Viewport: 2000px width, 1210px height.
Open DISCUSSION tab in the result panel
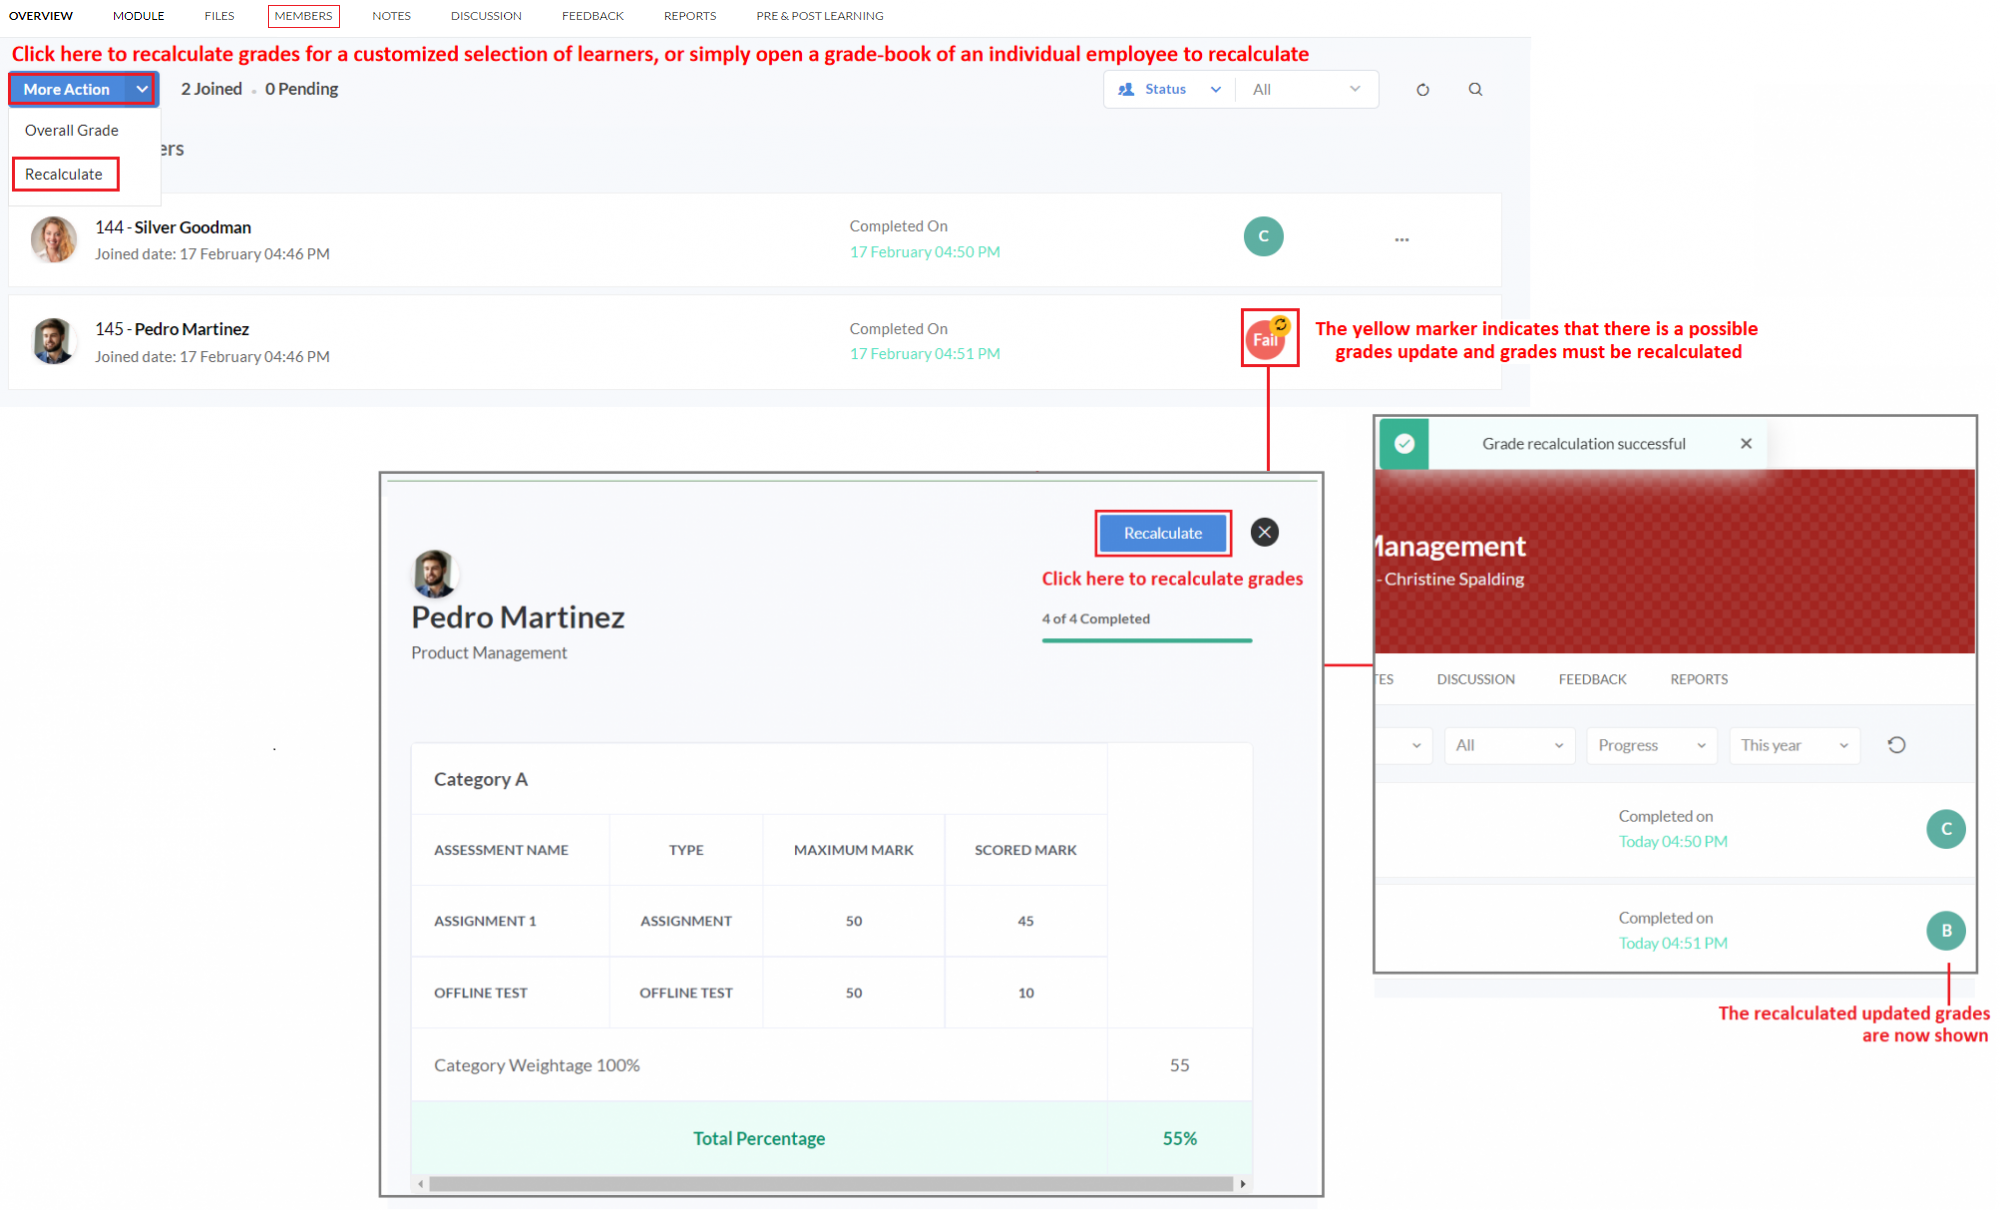click(x=1476, y=679)
